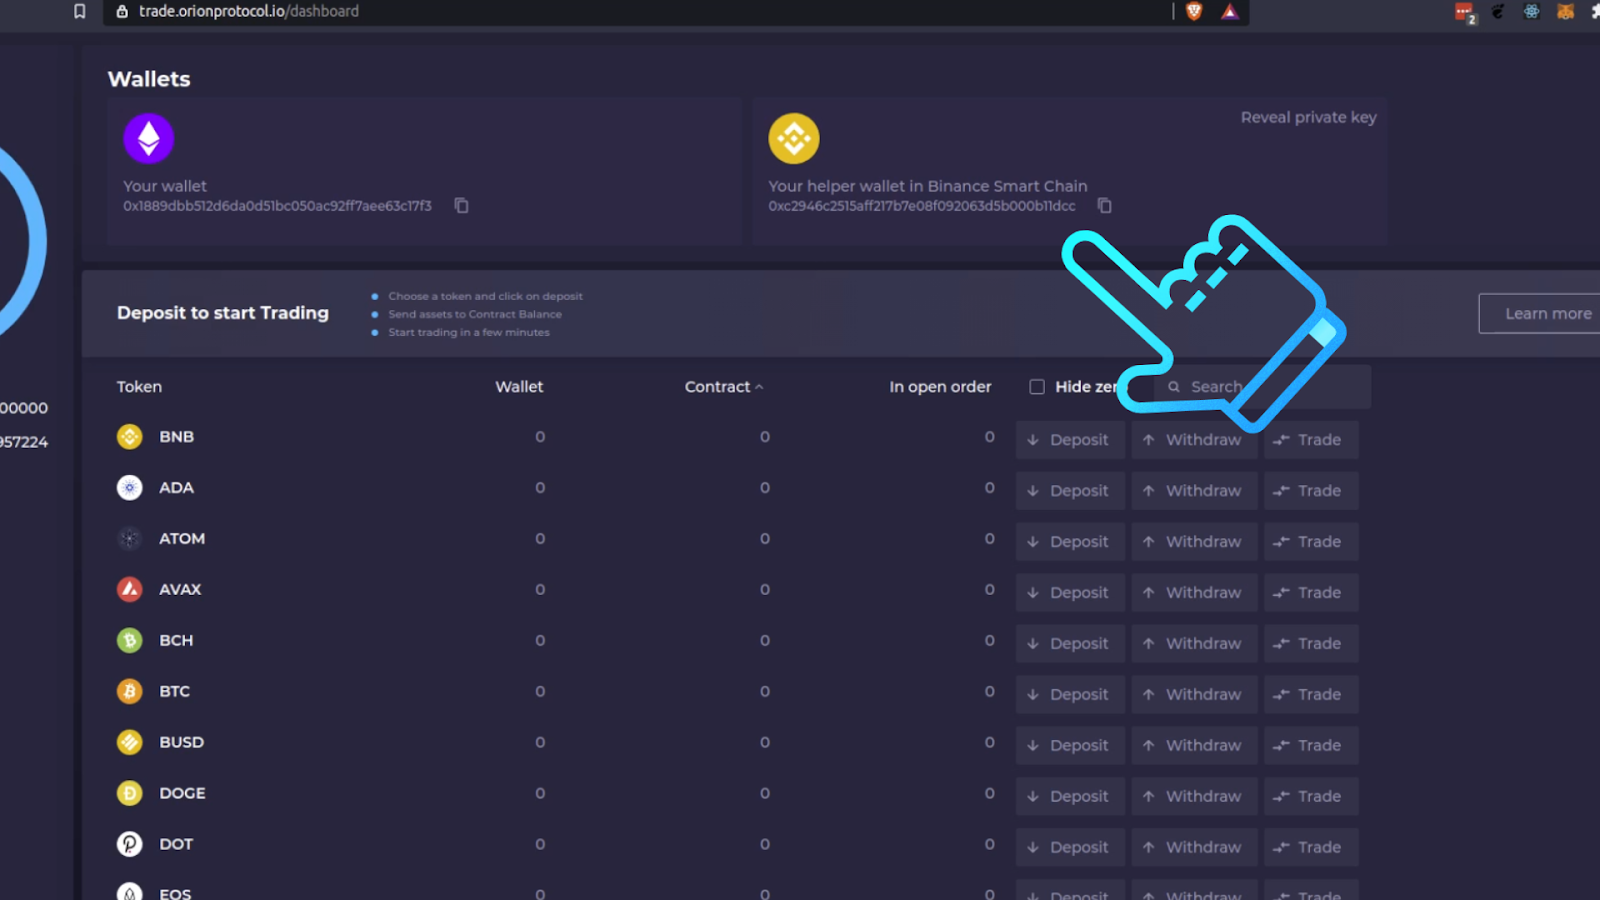Open the Brave Shields icon
The image size is (1600, 900).
(1194, 12)
